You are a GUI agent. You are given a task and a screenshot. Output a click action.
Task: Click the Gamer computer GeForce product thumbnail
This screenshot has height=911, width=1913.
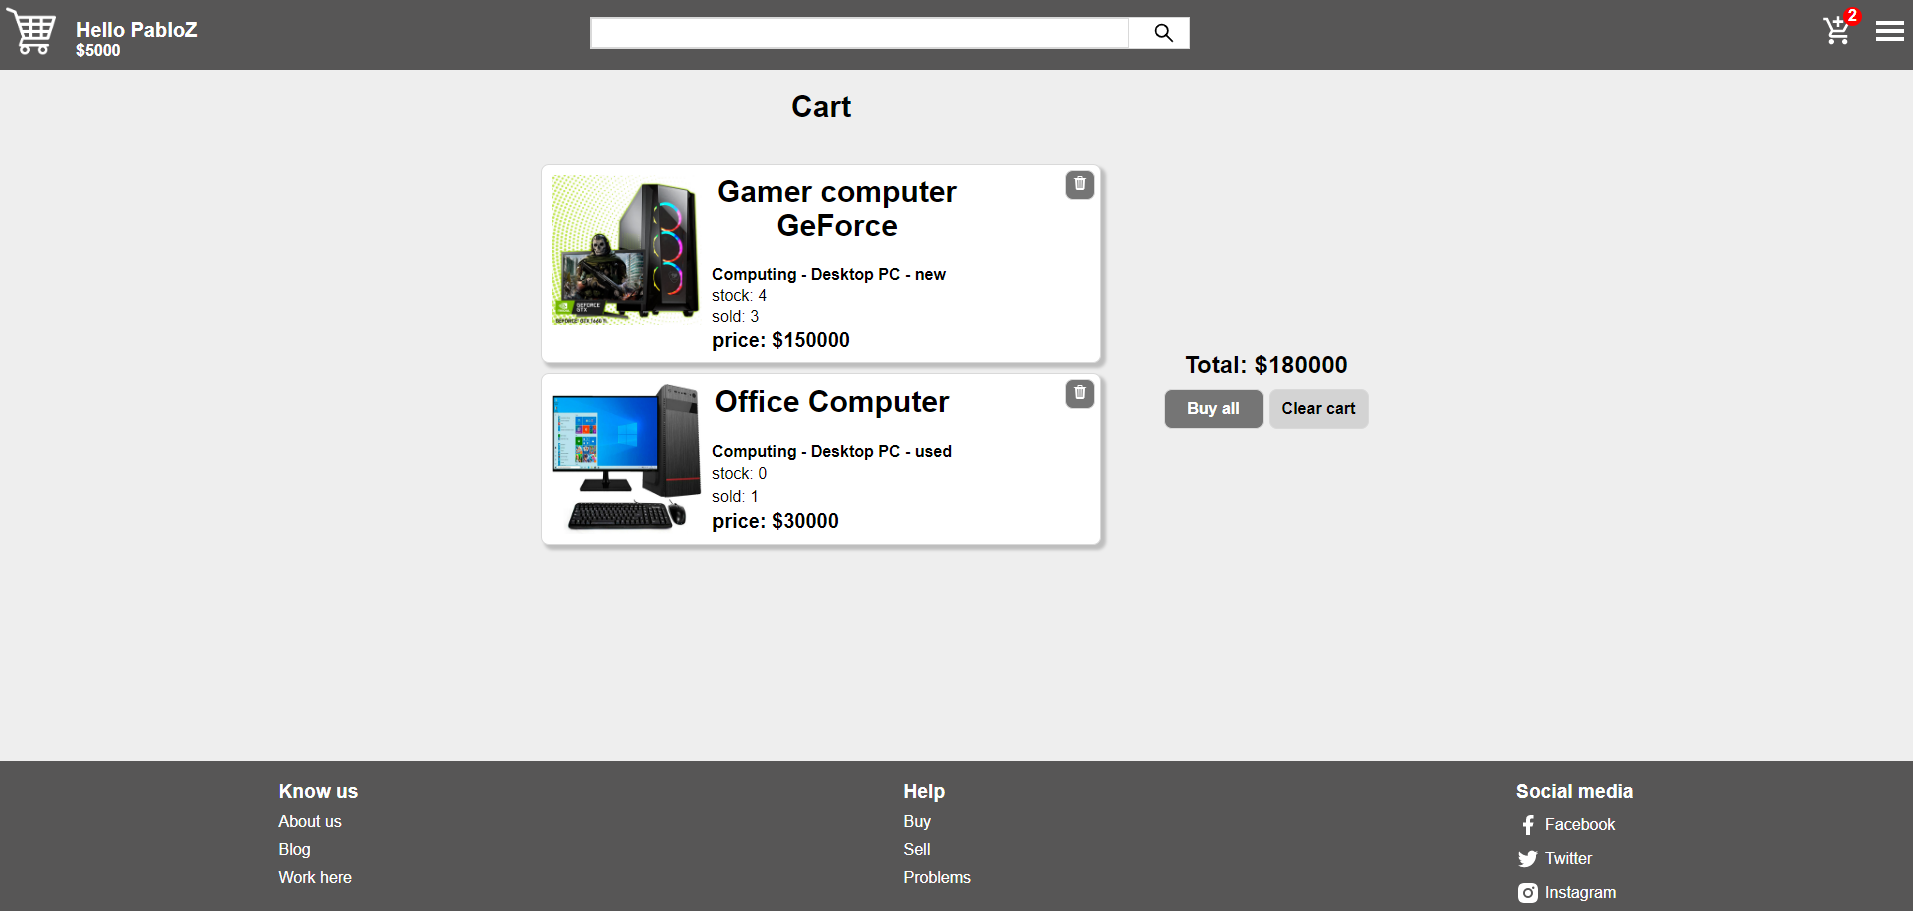tap(626, 250)
